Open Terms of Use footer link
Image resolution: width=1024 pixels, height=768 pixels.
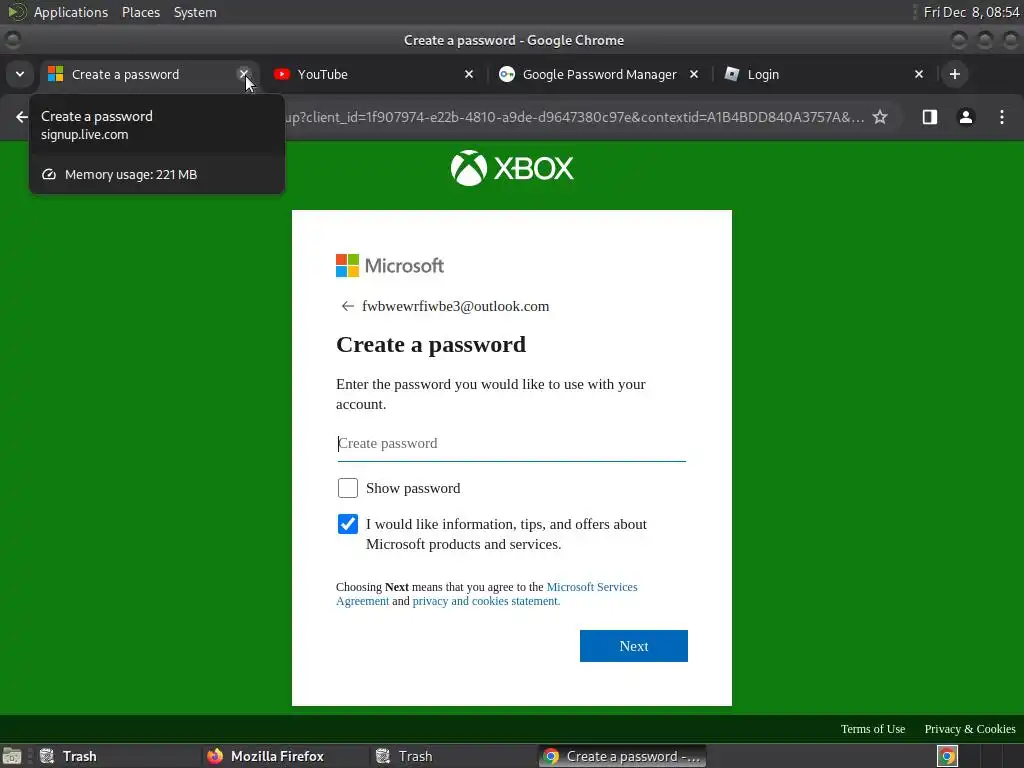872,729
